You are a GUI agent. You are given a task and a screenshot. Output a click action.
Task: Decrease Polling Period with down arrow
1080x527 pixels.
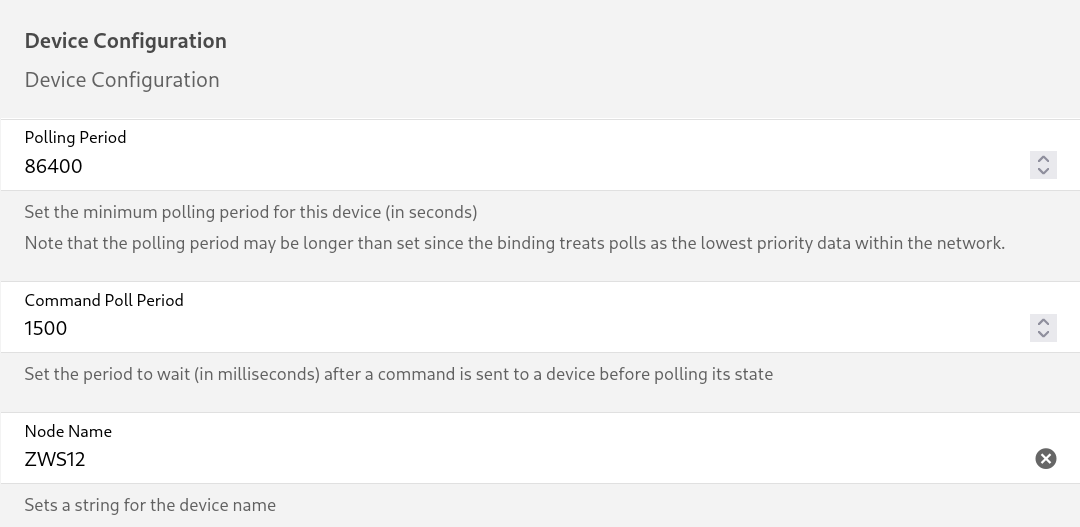pos(1043,172)
